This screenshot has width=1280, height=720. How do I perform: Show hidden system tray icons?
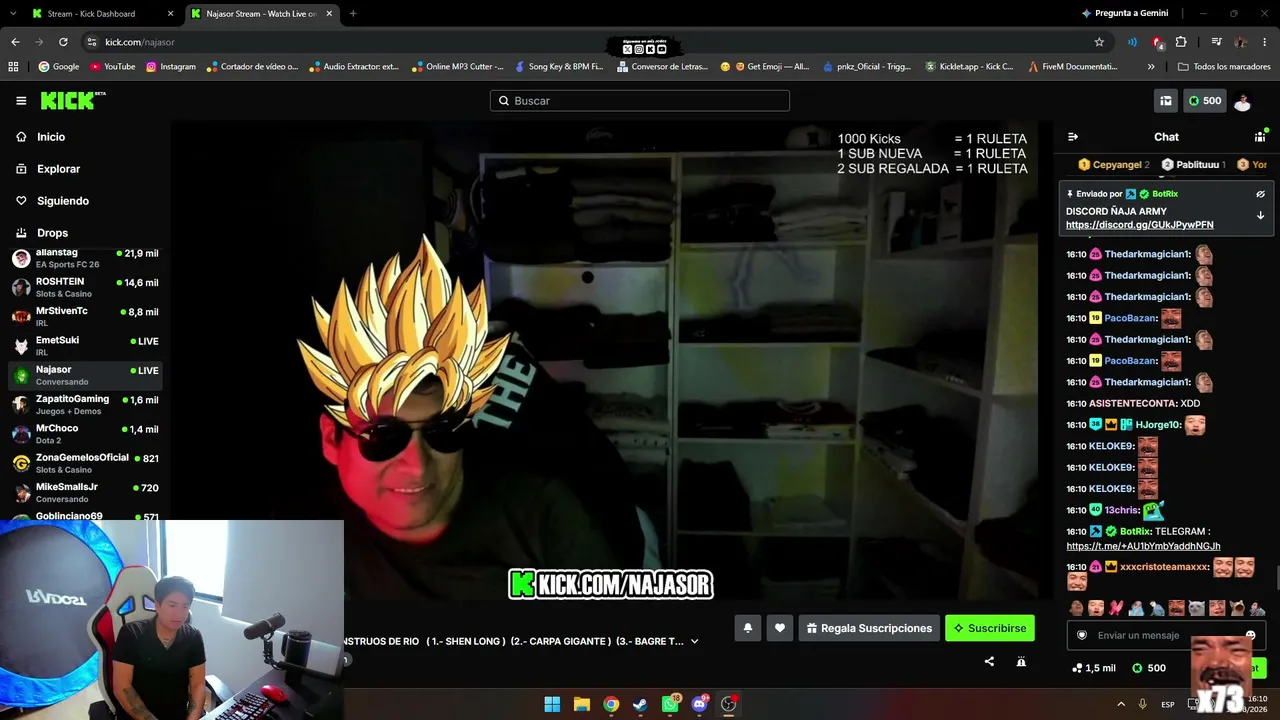pos(1120,704)
